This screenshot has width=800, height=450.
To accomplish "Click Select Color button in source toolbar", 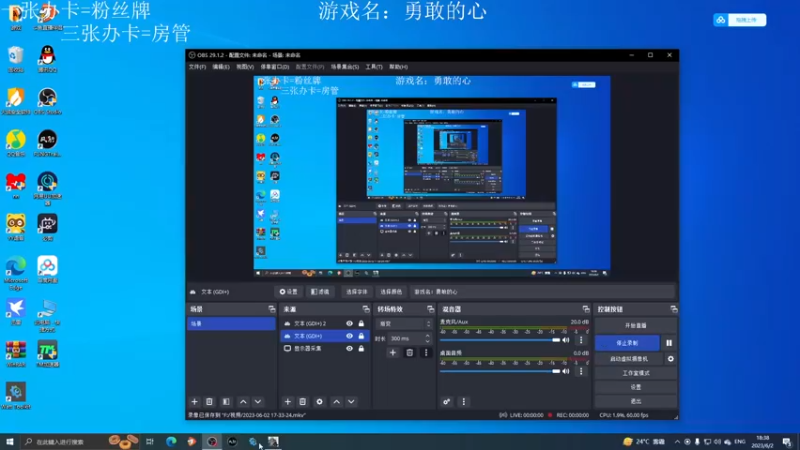I will click(391, 292).
